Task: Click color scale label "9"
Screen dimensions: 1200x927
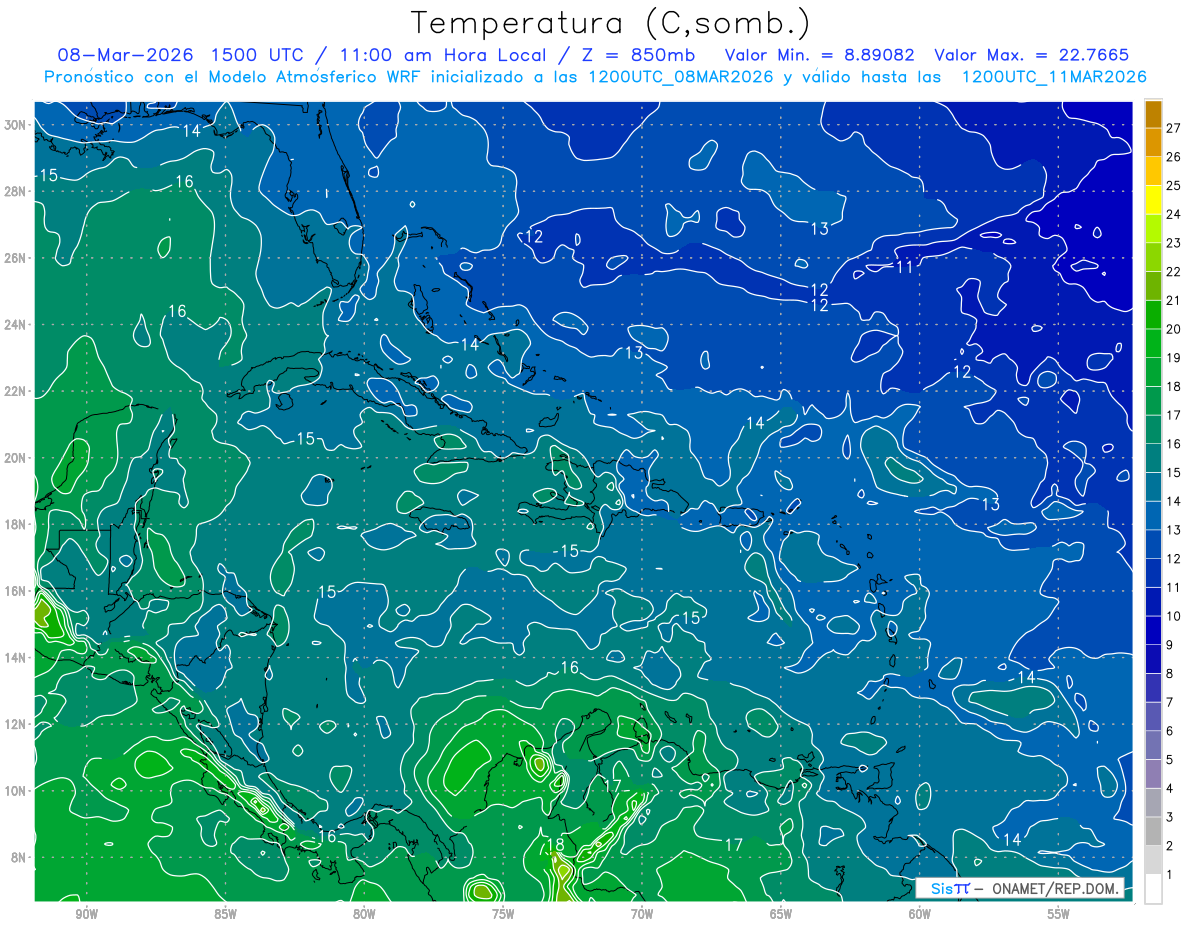Action: point(1170,645)
